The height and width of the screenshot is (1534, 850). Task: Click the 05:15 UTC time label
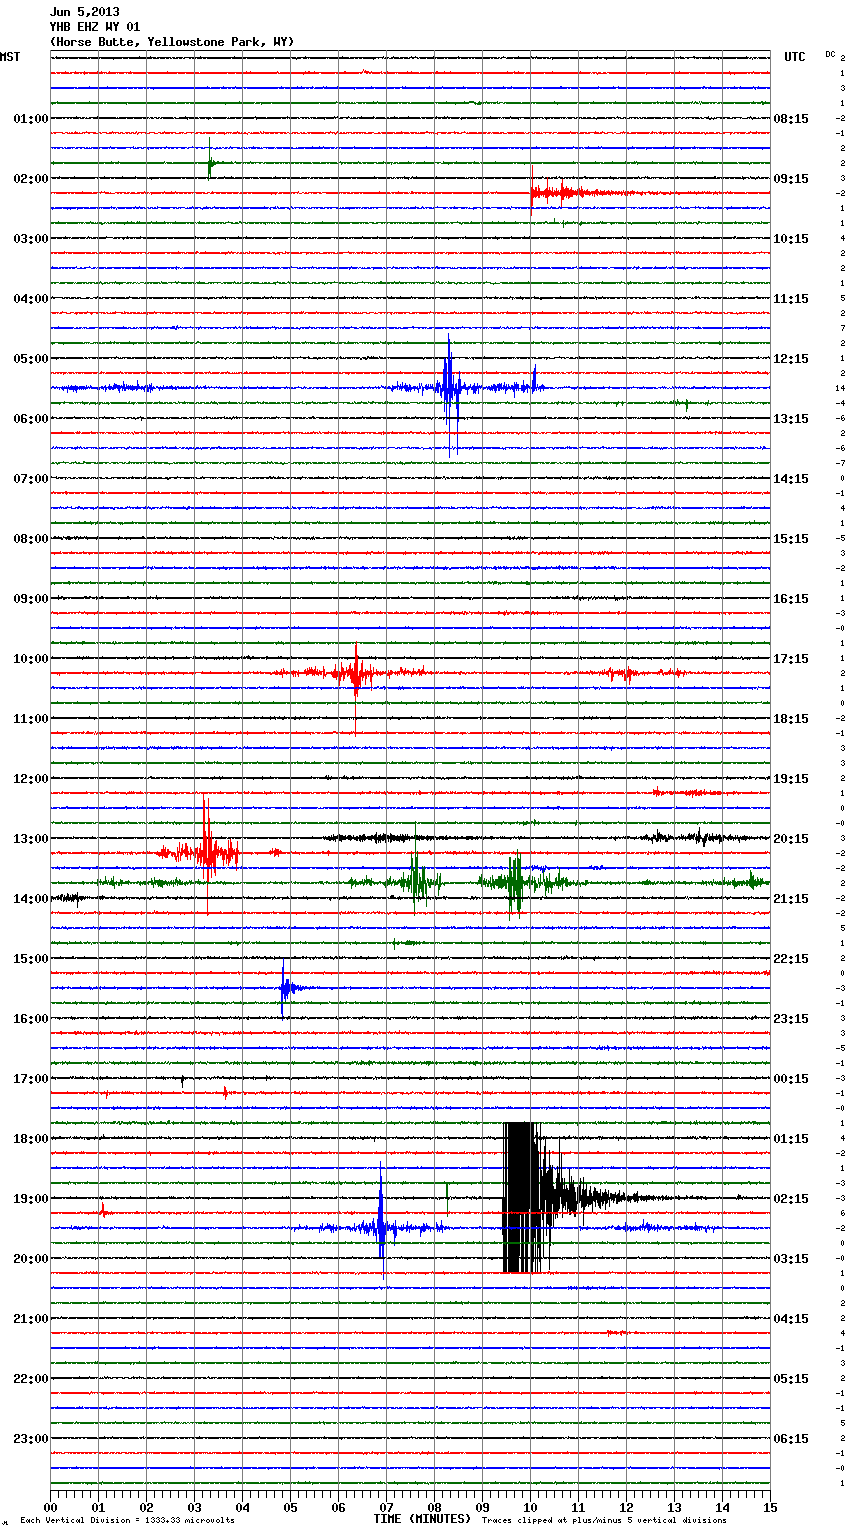(791, 1379)
